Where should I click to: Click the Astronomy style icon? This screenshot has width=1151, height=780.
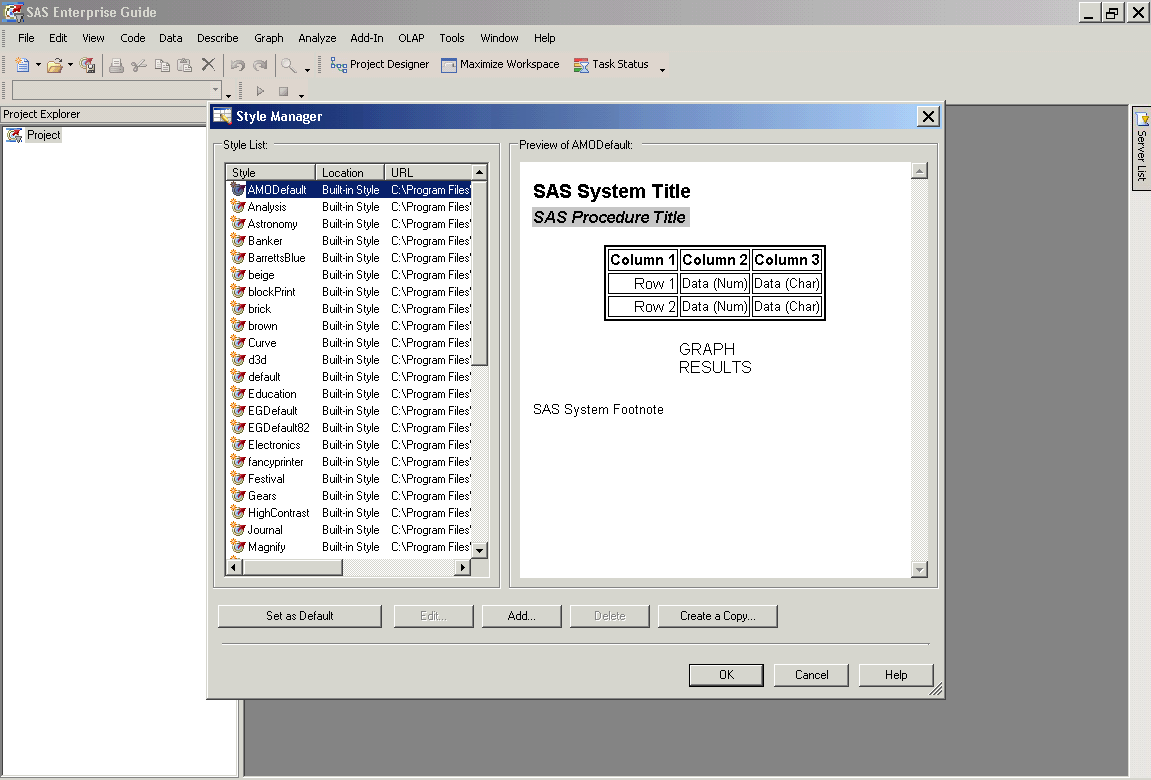click(x=238, y=224)
